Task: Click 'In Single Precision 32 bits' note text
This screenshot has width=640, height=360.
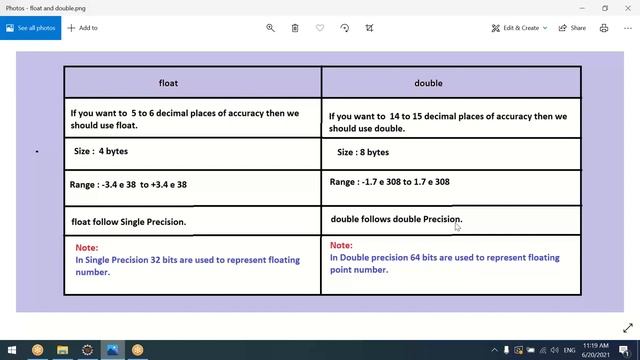Action: click(188, 266)
